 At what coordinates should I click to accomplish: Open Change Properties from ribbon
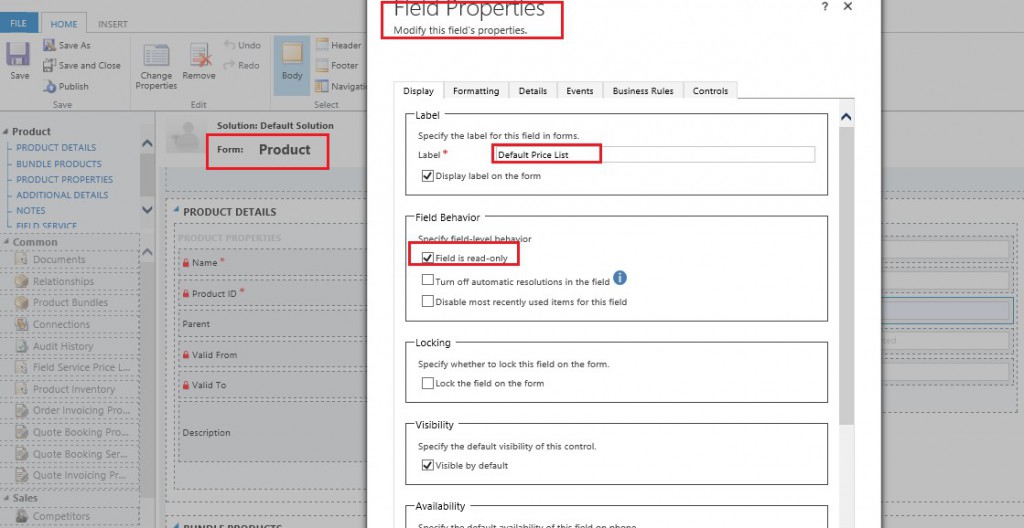[156, 59]
